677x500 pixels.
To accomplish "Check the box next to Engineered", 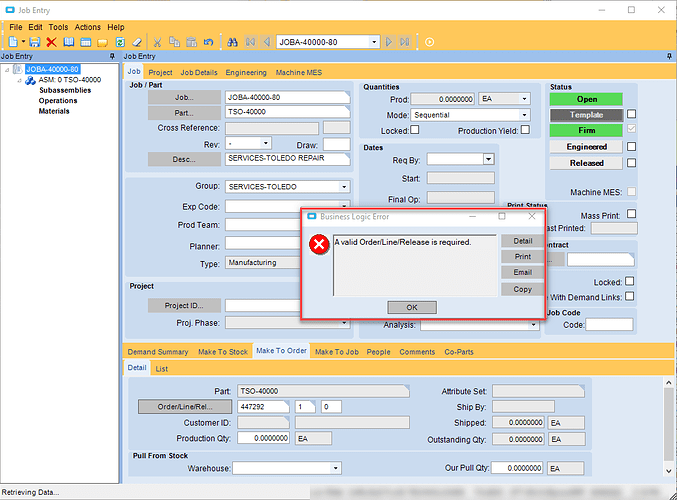I will pos(631,147).
